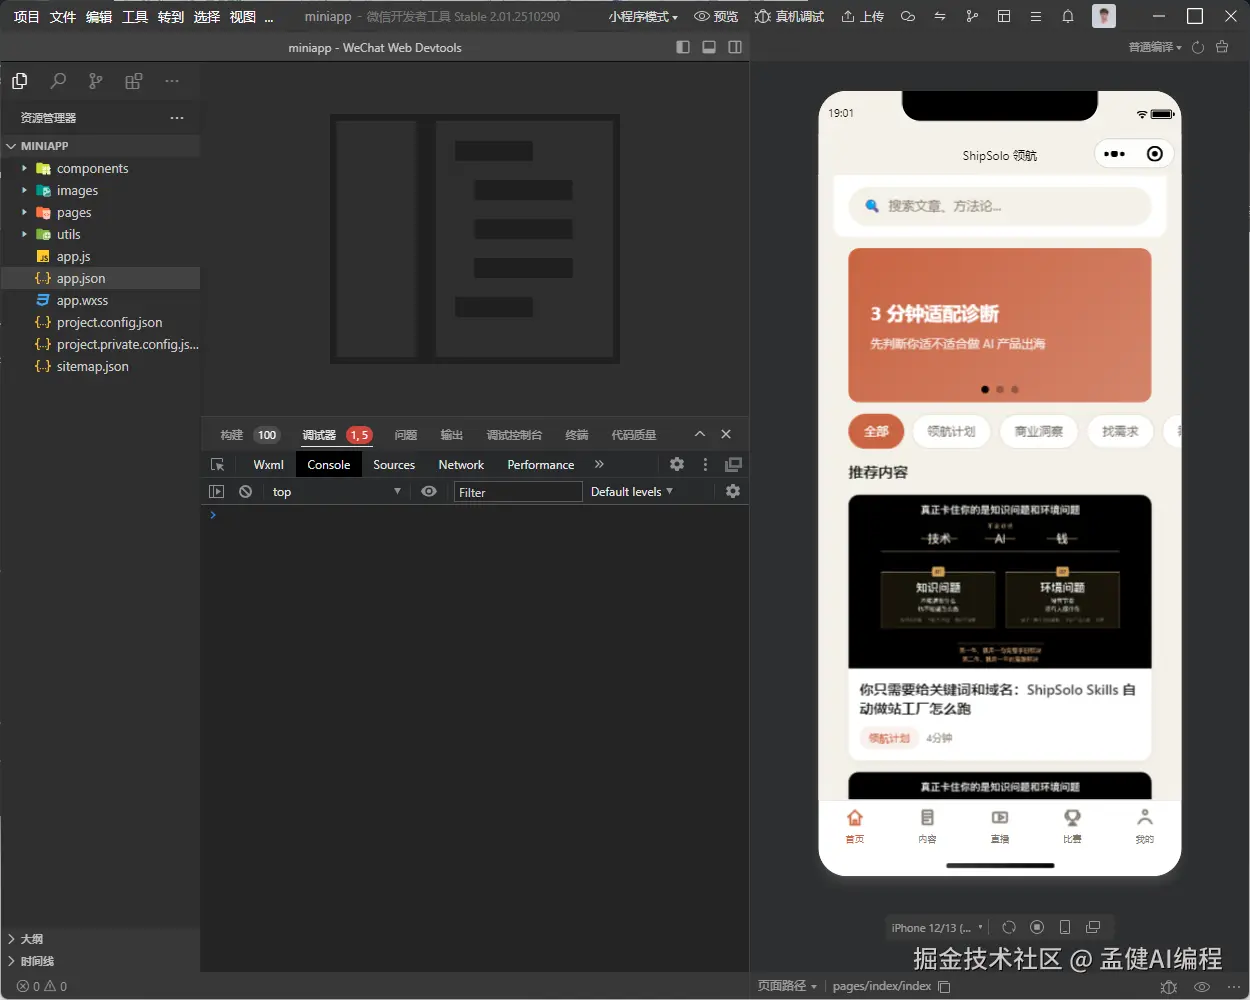Select the 商业洞察 category chip

(1039, 431)
